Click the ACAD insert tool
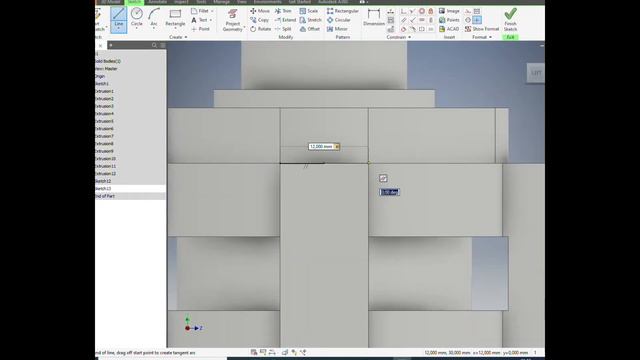640x360 pixels. 449,29
